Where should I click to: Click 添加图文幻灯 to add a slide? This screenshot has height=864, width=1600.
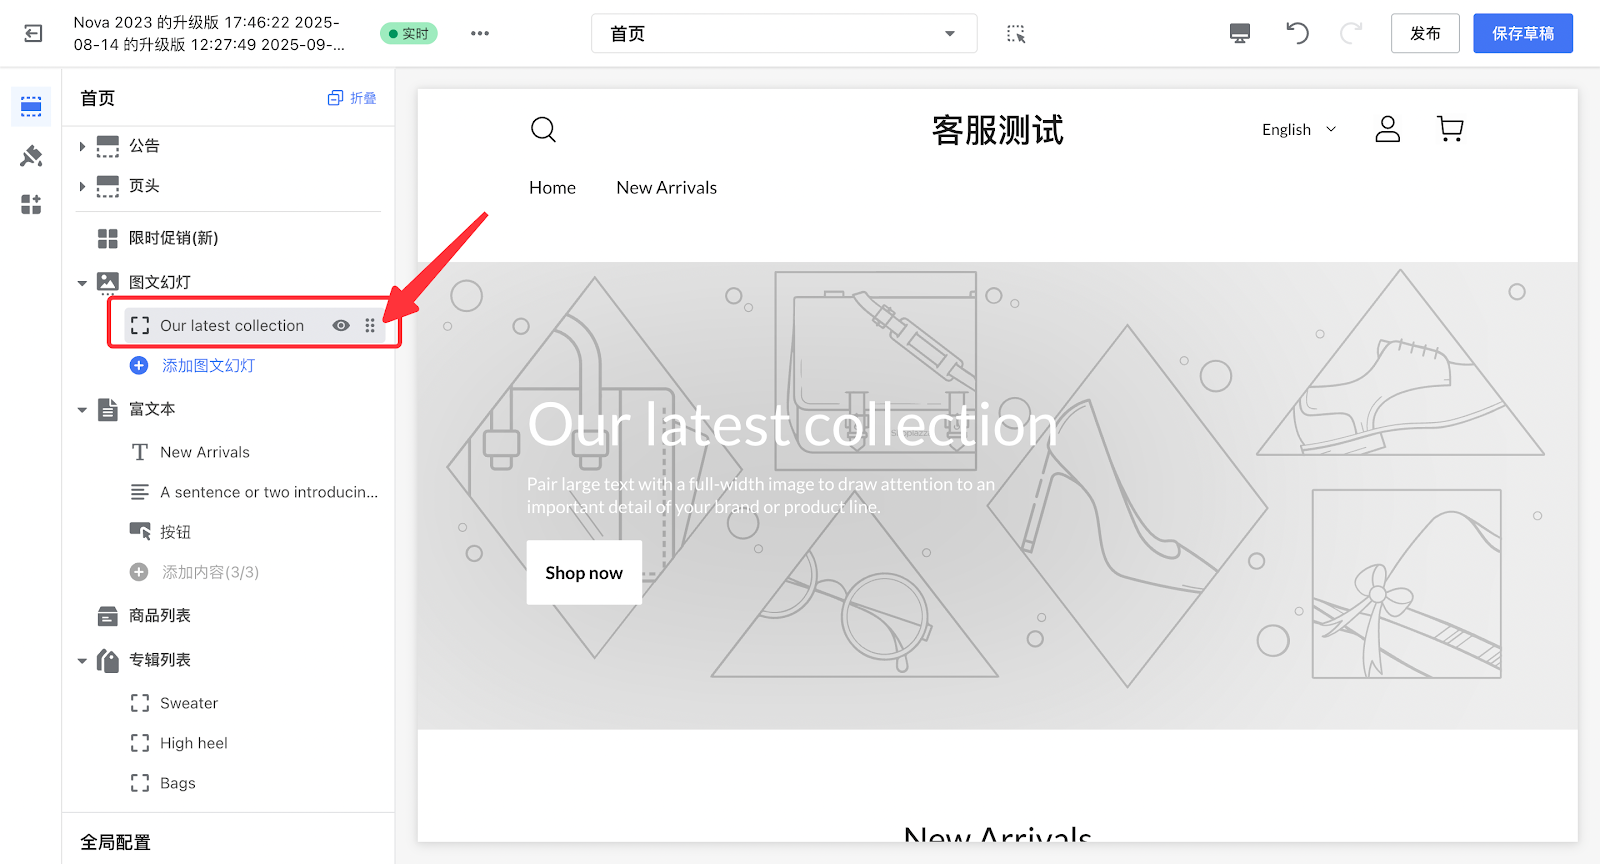pyautogui.click(x=207, y=366)
